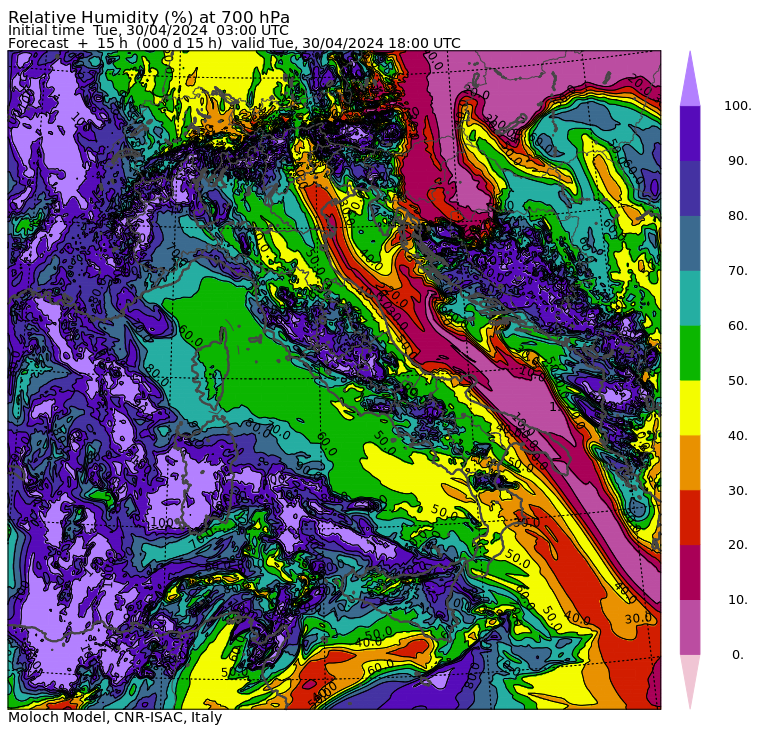Image resolution: width=760 pixels, height=731 pixels.
Task: Click the 'Relative Humidity (%) at 700 hPa' title
Action: [149, 16]
